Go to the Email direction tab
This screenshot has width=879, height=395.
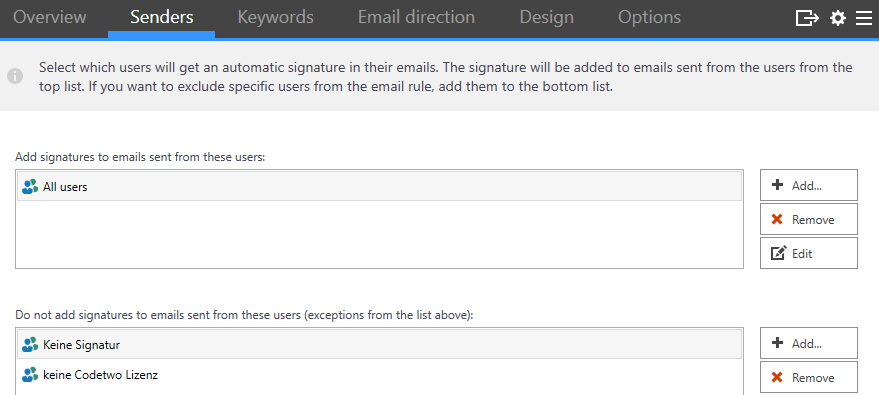(416, 17)
